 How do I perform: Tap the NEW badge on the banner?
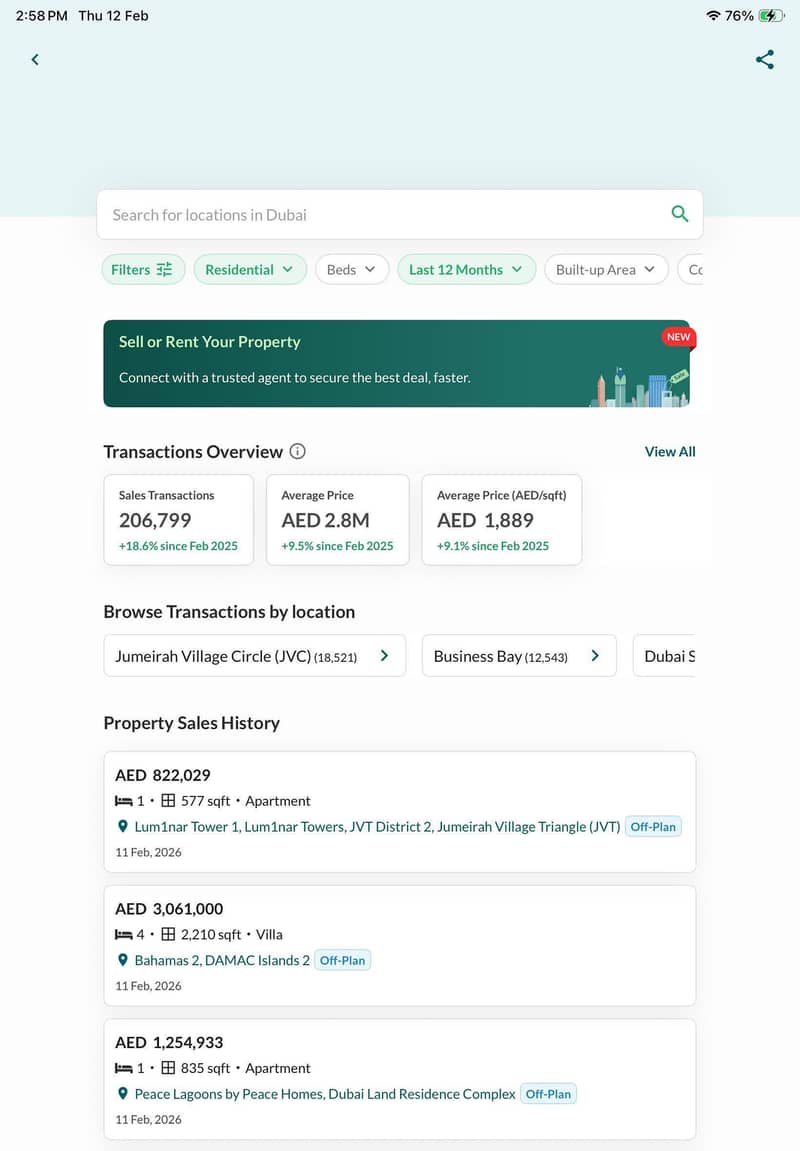(x=678, y=337)
